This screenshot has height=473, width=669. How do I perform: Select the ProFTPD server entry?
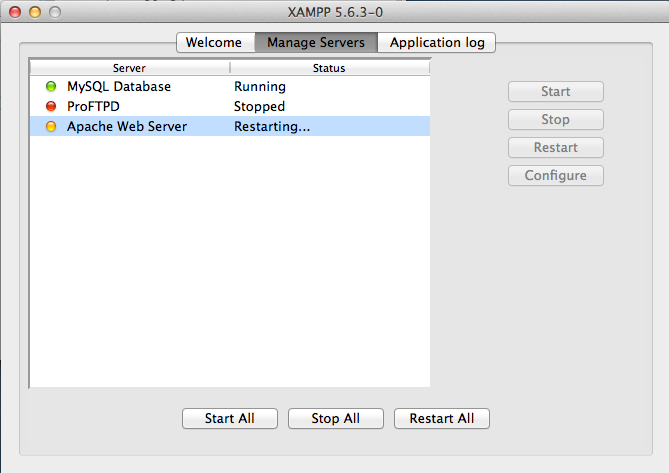[x=92, y=107]
